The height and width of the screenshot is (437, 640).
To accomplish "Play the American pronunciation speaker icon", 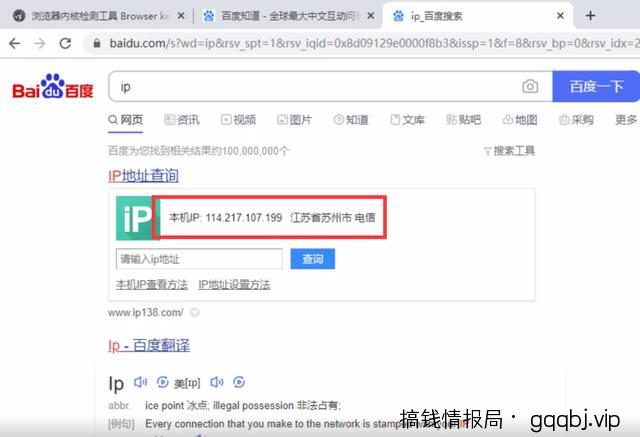I will point(217,382).
